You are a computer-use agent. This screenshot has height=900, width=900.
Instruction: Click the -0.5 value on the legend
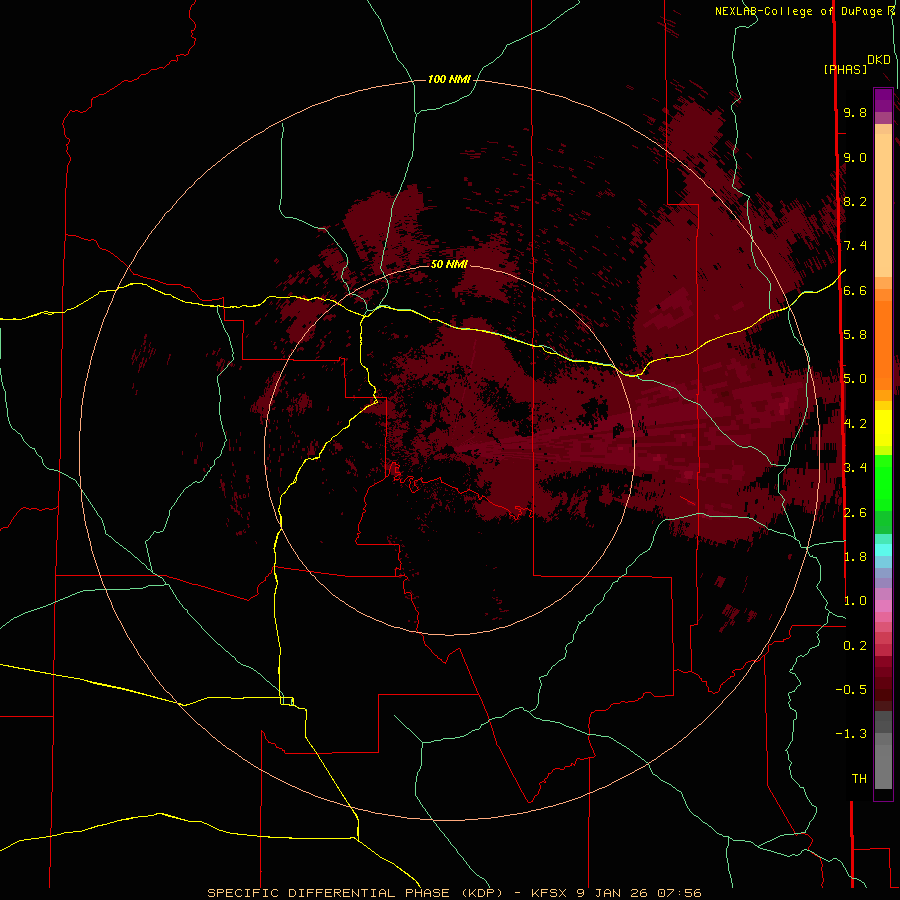coord(851,690)
